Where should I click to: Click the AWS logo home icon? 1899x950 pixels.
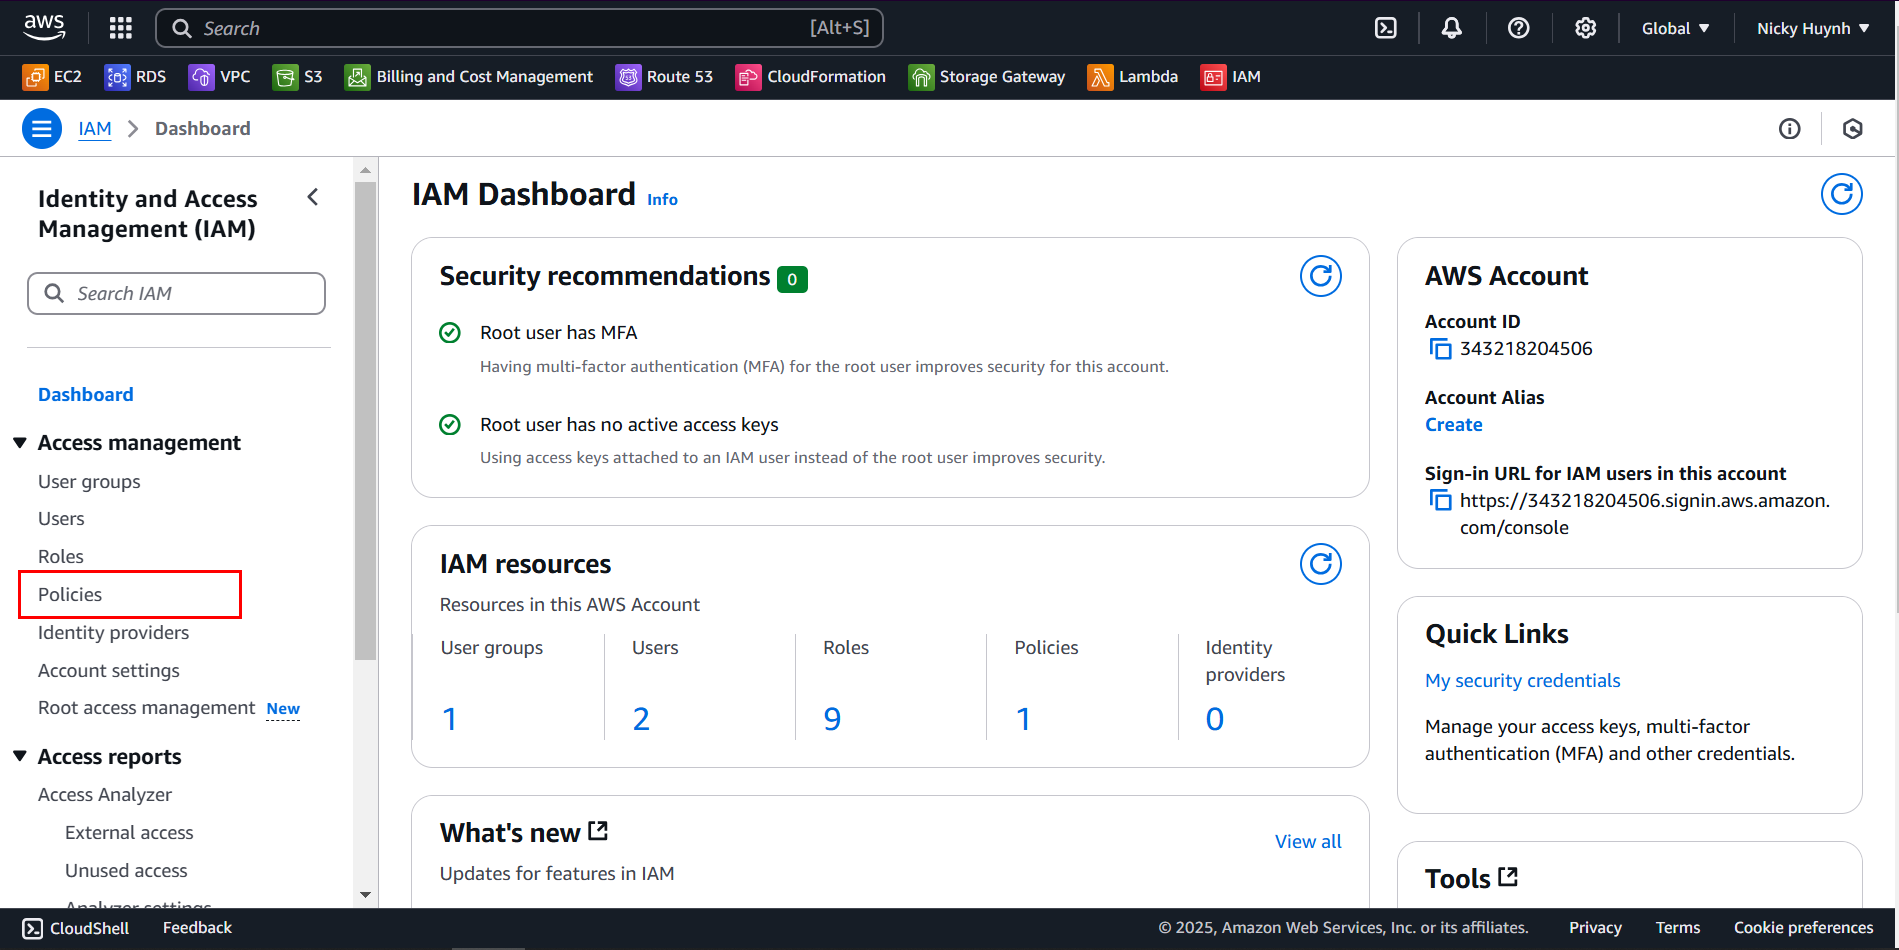click(45, 28)
